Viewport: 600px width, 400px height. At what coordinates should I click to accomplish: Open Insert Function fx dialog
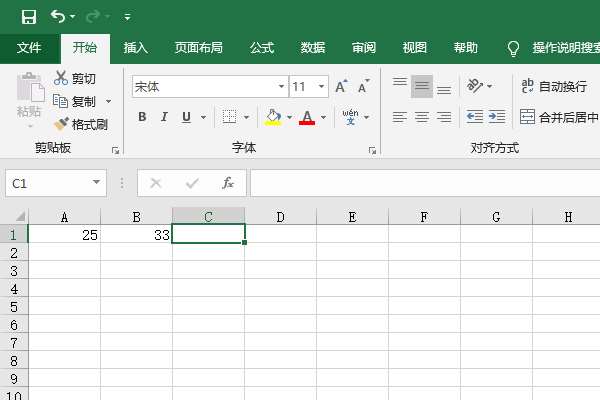tap(228, 183)
